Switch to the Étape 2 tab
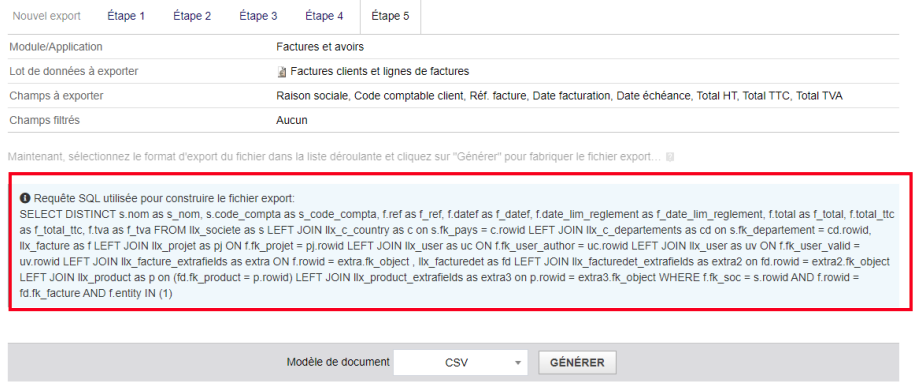 (192, 16)
